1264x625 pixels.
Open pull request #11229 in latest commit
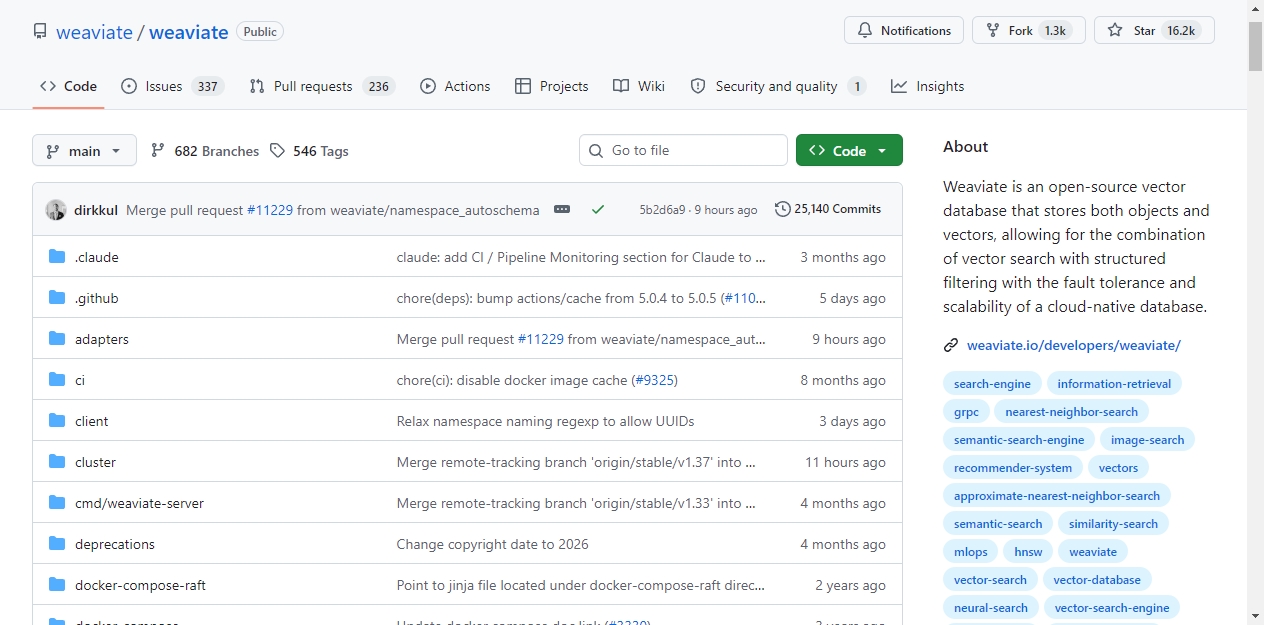coord(270,210)
